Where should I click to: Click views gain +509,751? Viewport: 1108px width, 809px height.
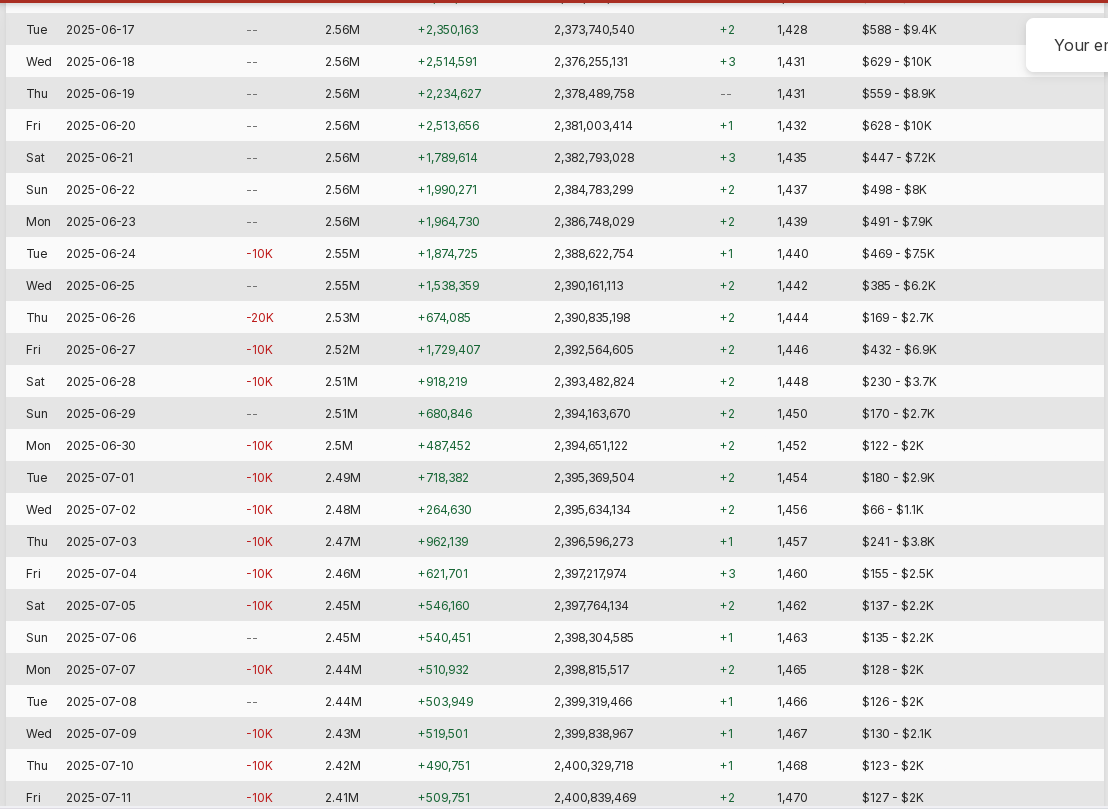point(444,798)
